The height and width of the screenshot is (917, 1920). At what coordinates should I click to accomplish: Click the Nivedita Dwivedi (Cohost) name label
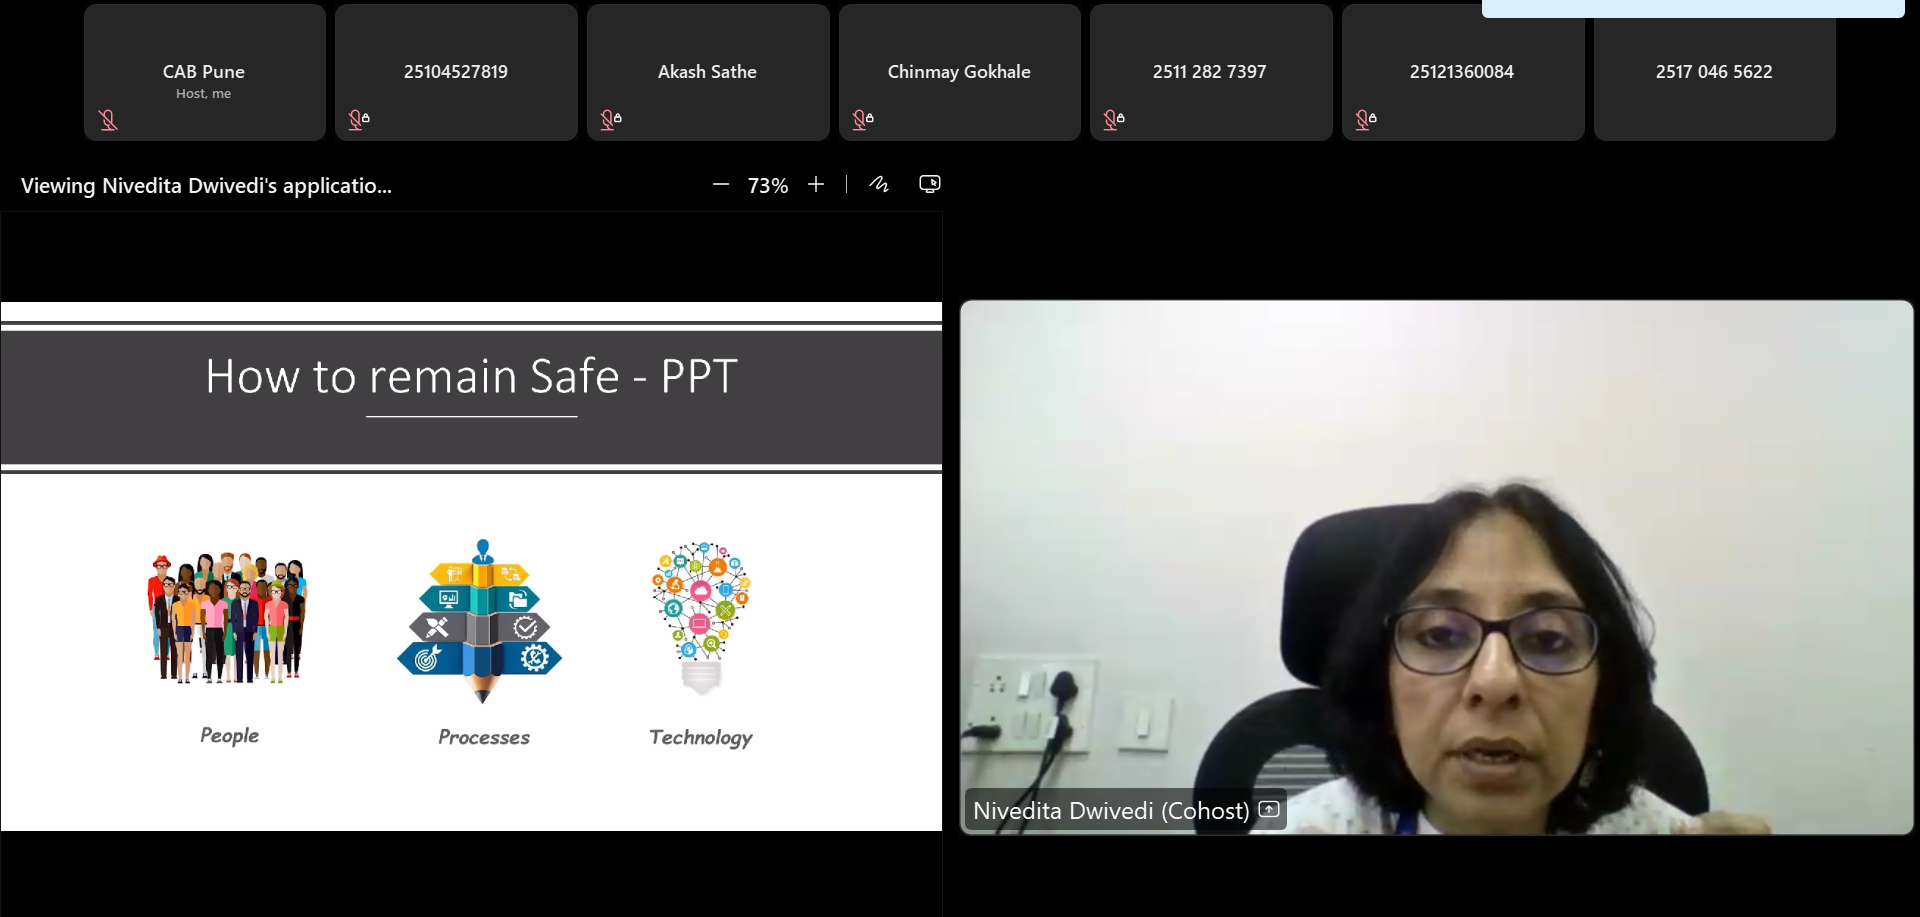pyautogui.click(x=1110, y=811)
